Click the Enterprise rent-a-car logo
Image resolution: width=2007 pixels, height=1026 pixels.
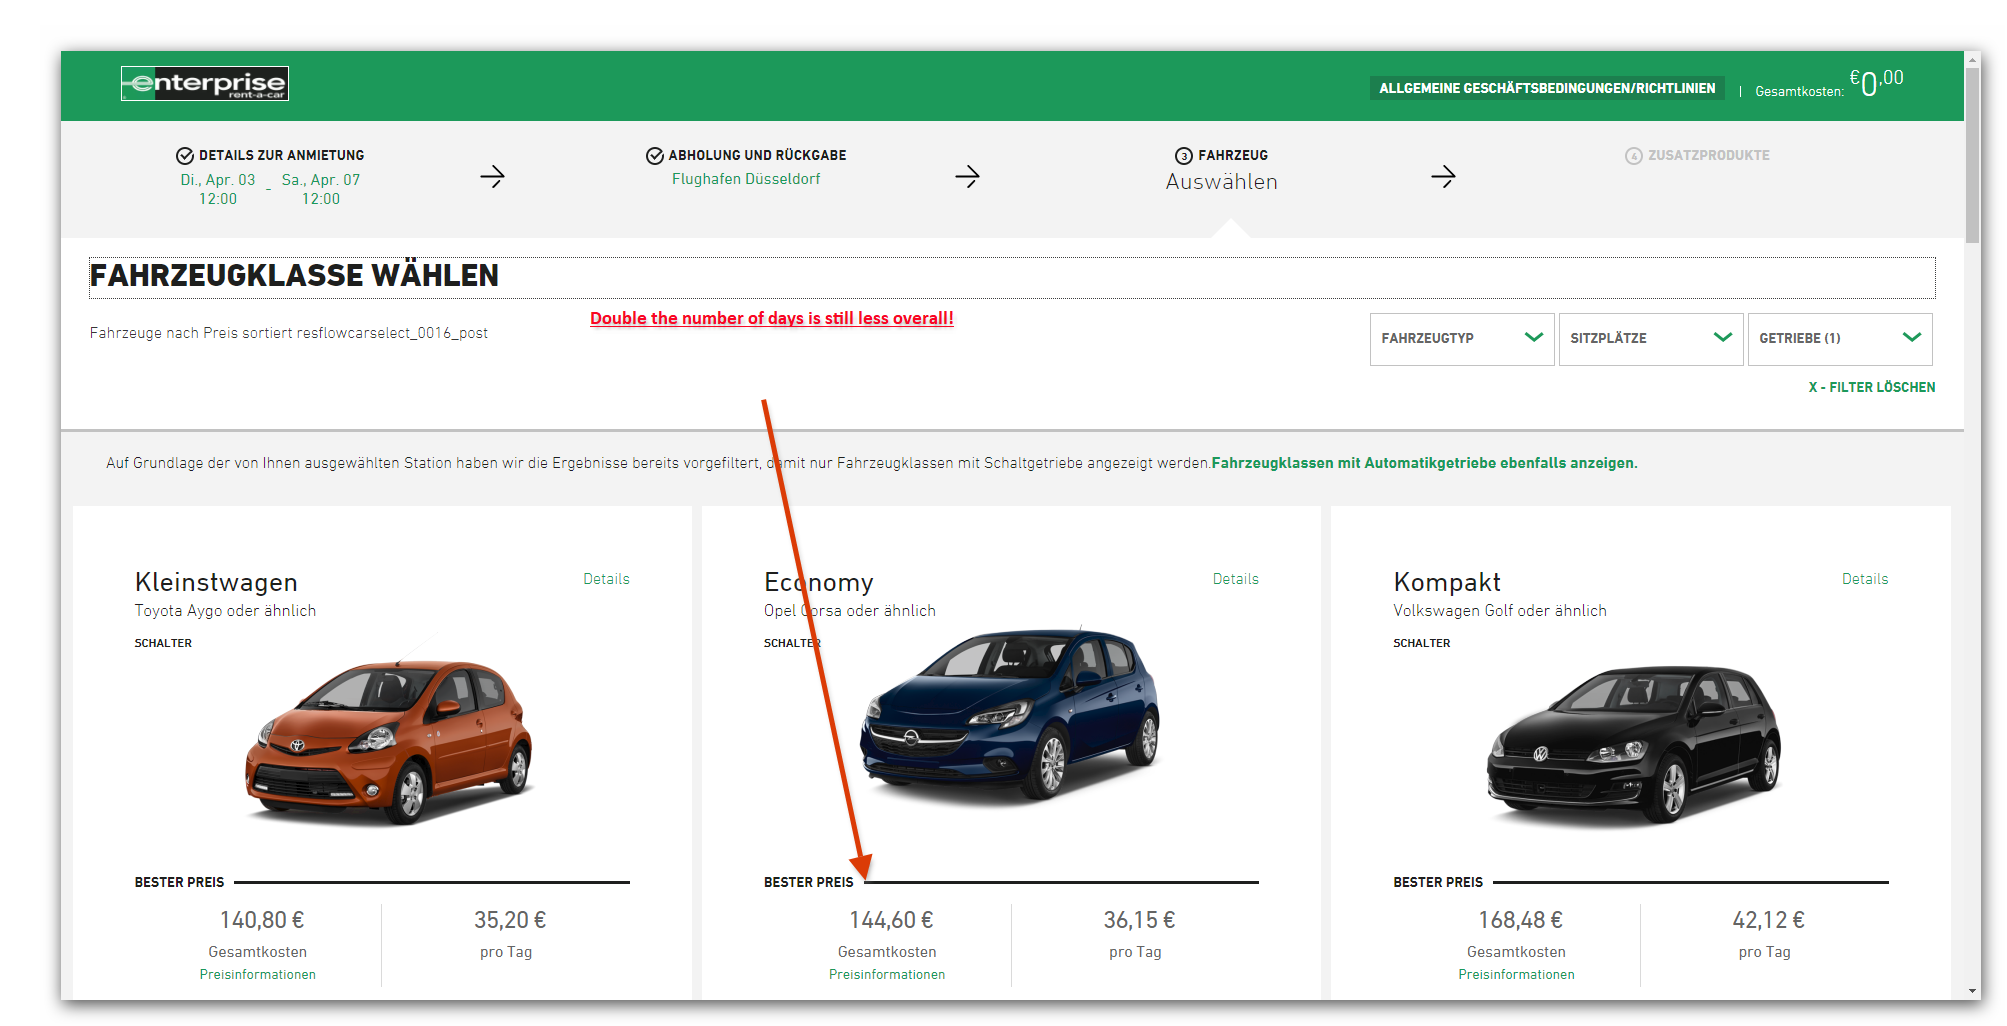(205, 83)
